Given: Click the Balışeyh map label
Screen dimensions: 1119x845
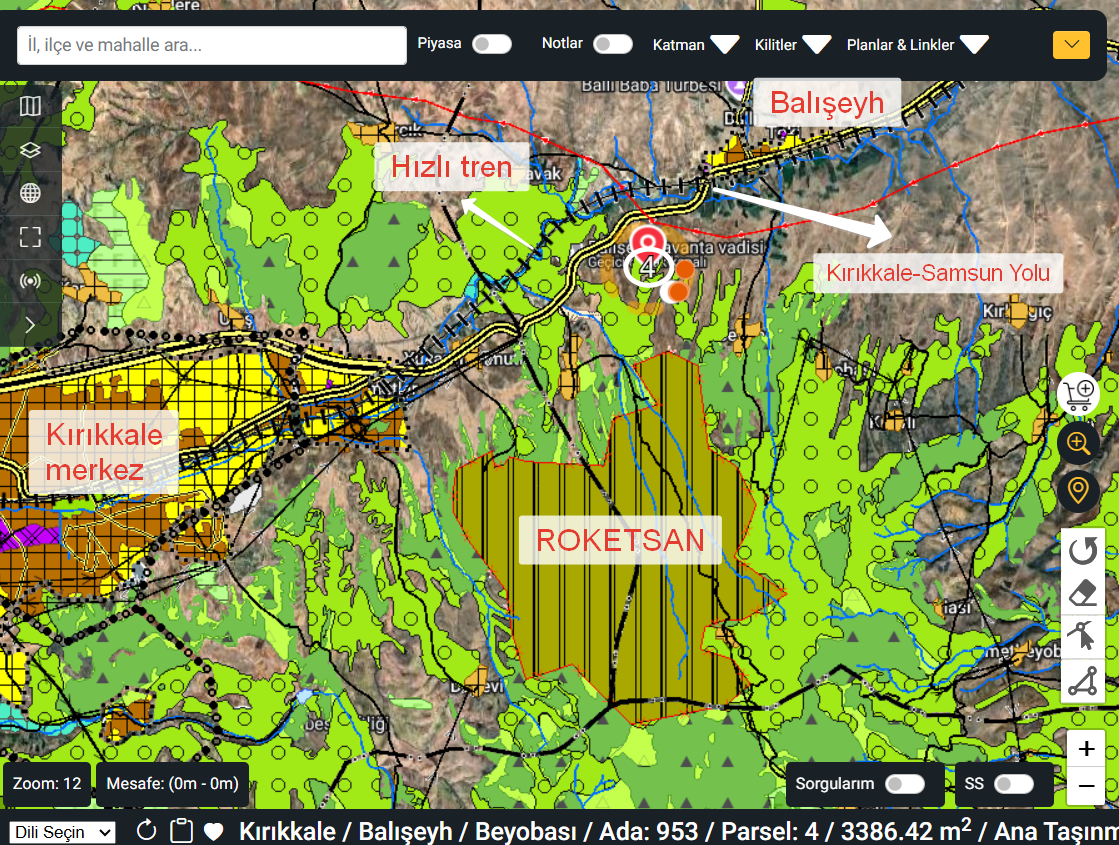Looking at the screenshot, I should point(827,103).
